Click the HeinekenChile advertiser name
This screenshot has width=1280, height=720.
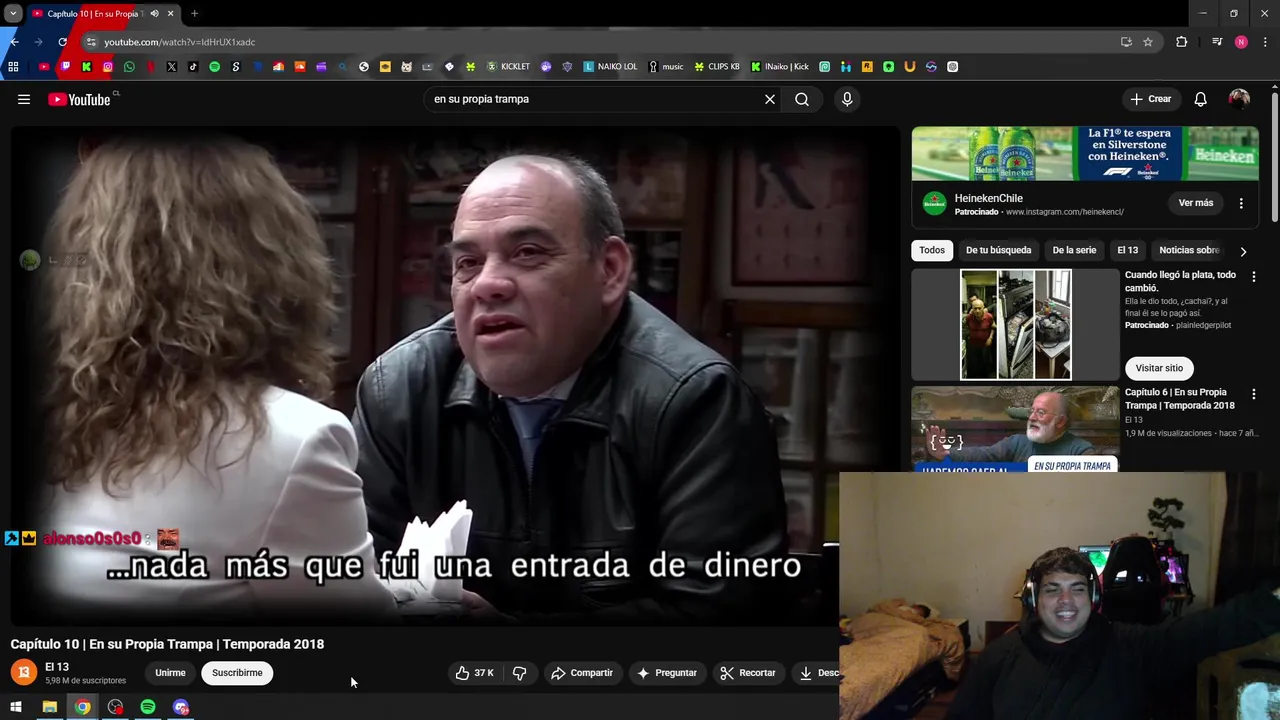tap(988, 198)
